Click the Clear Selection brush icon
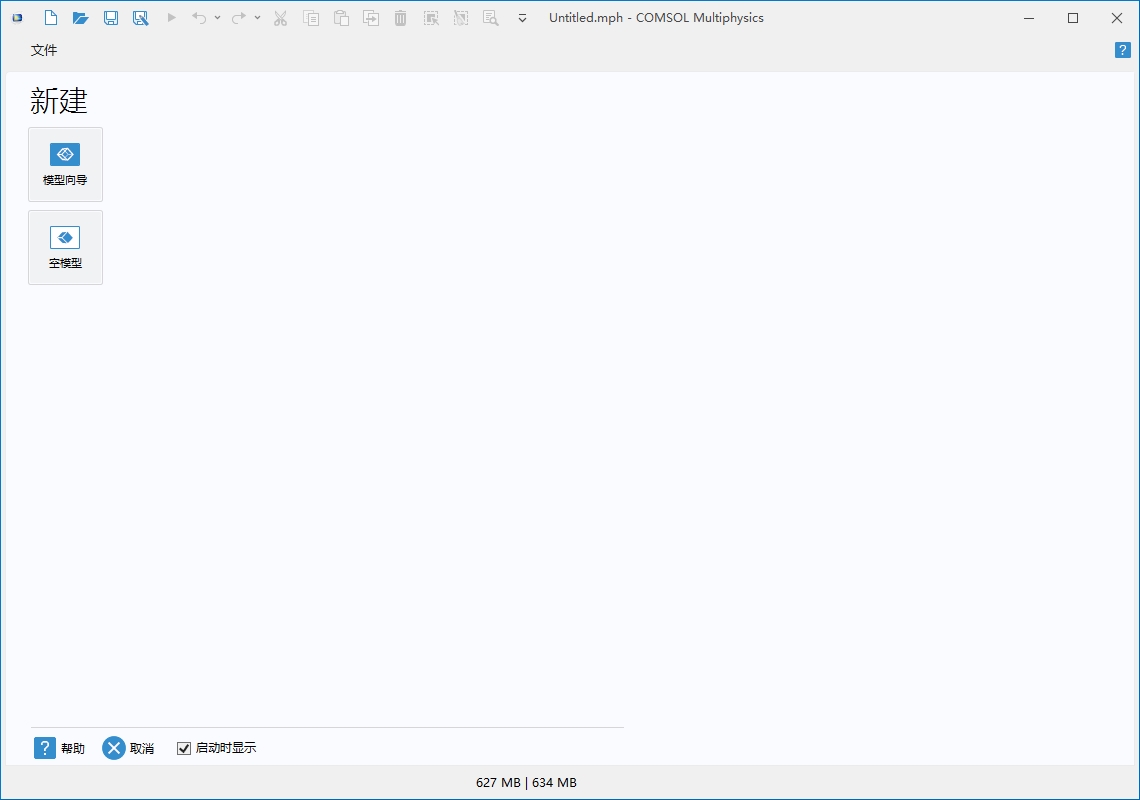 (x=461, y=18)
